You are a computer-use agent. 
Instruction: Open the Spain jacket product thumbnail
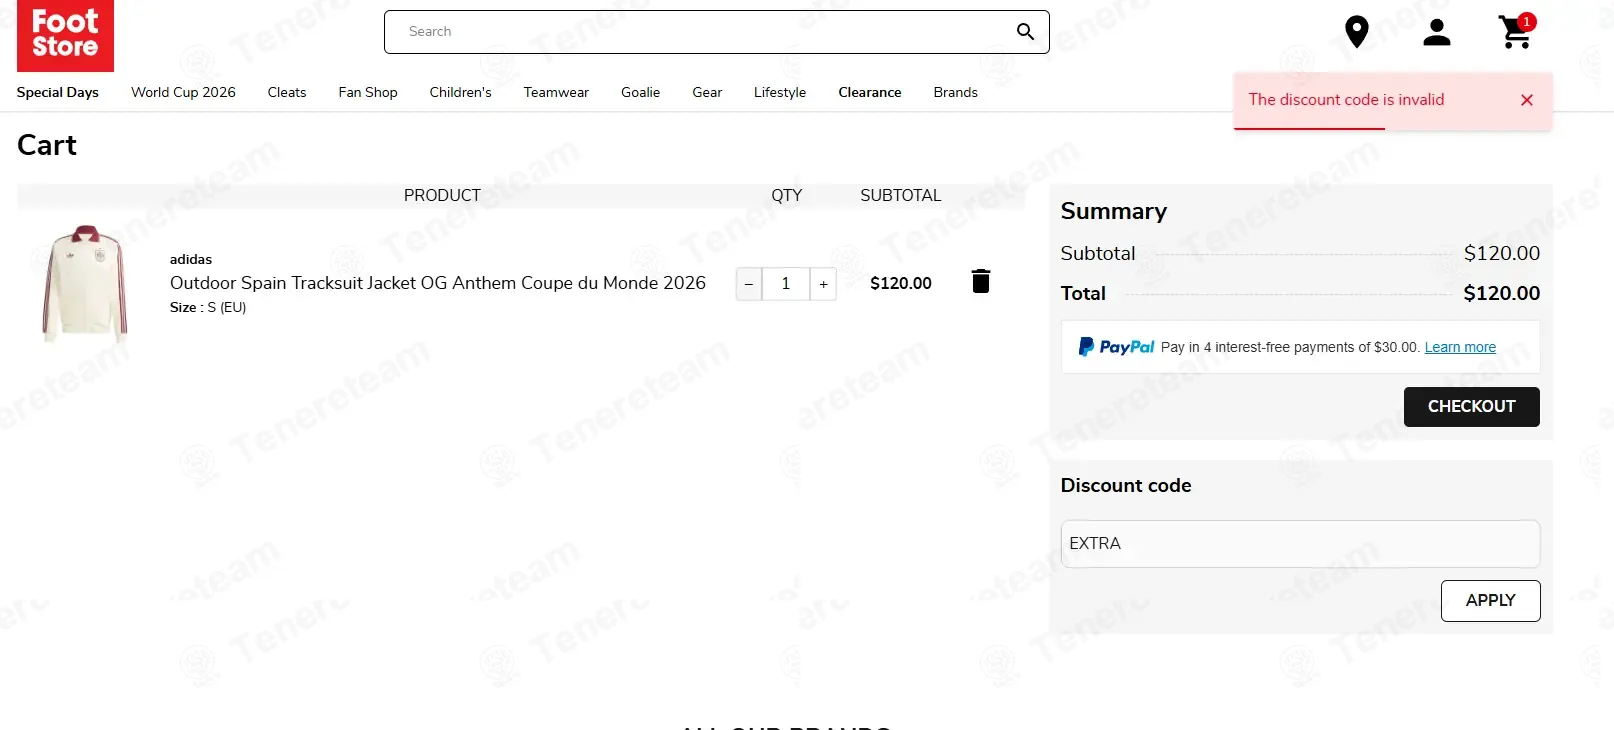[x=85, y=284]
